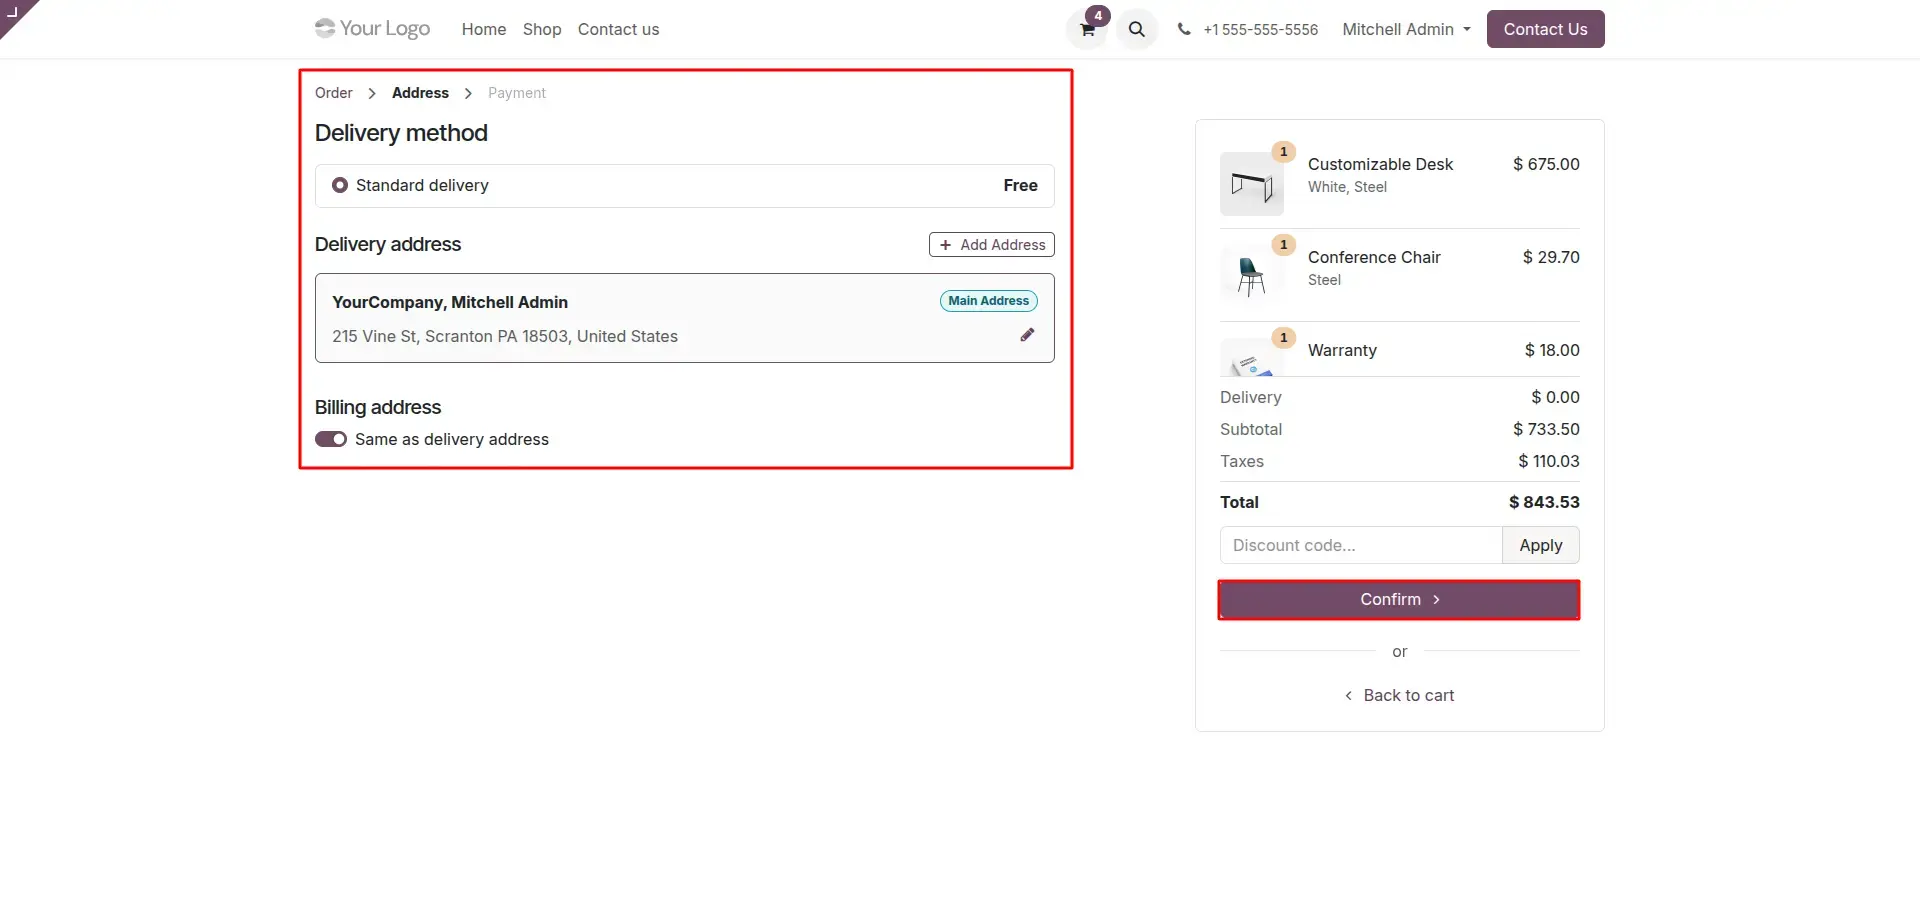
Task: Click the Warranty product thumbnail
Action: pos(1251,357)
